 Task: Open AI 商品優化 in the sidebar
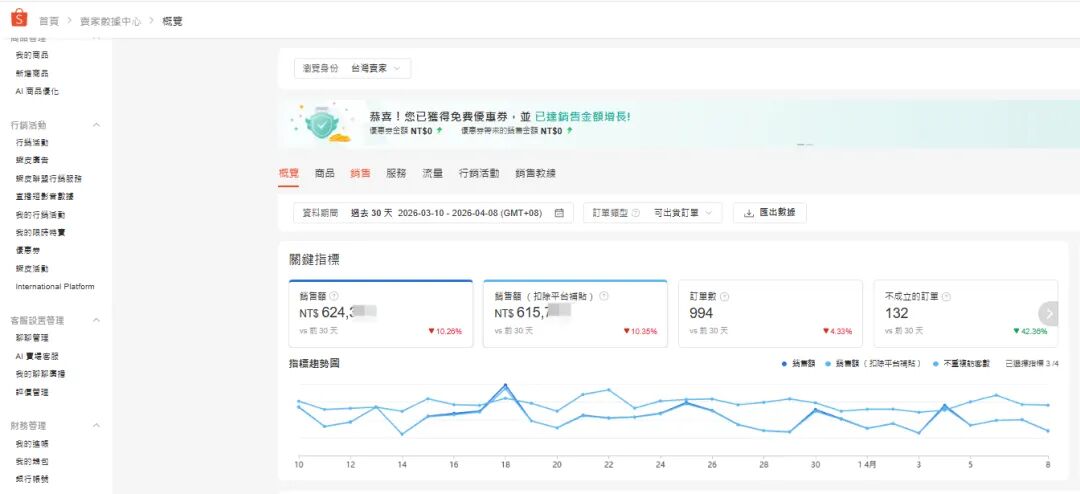(x=37, y=91)
